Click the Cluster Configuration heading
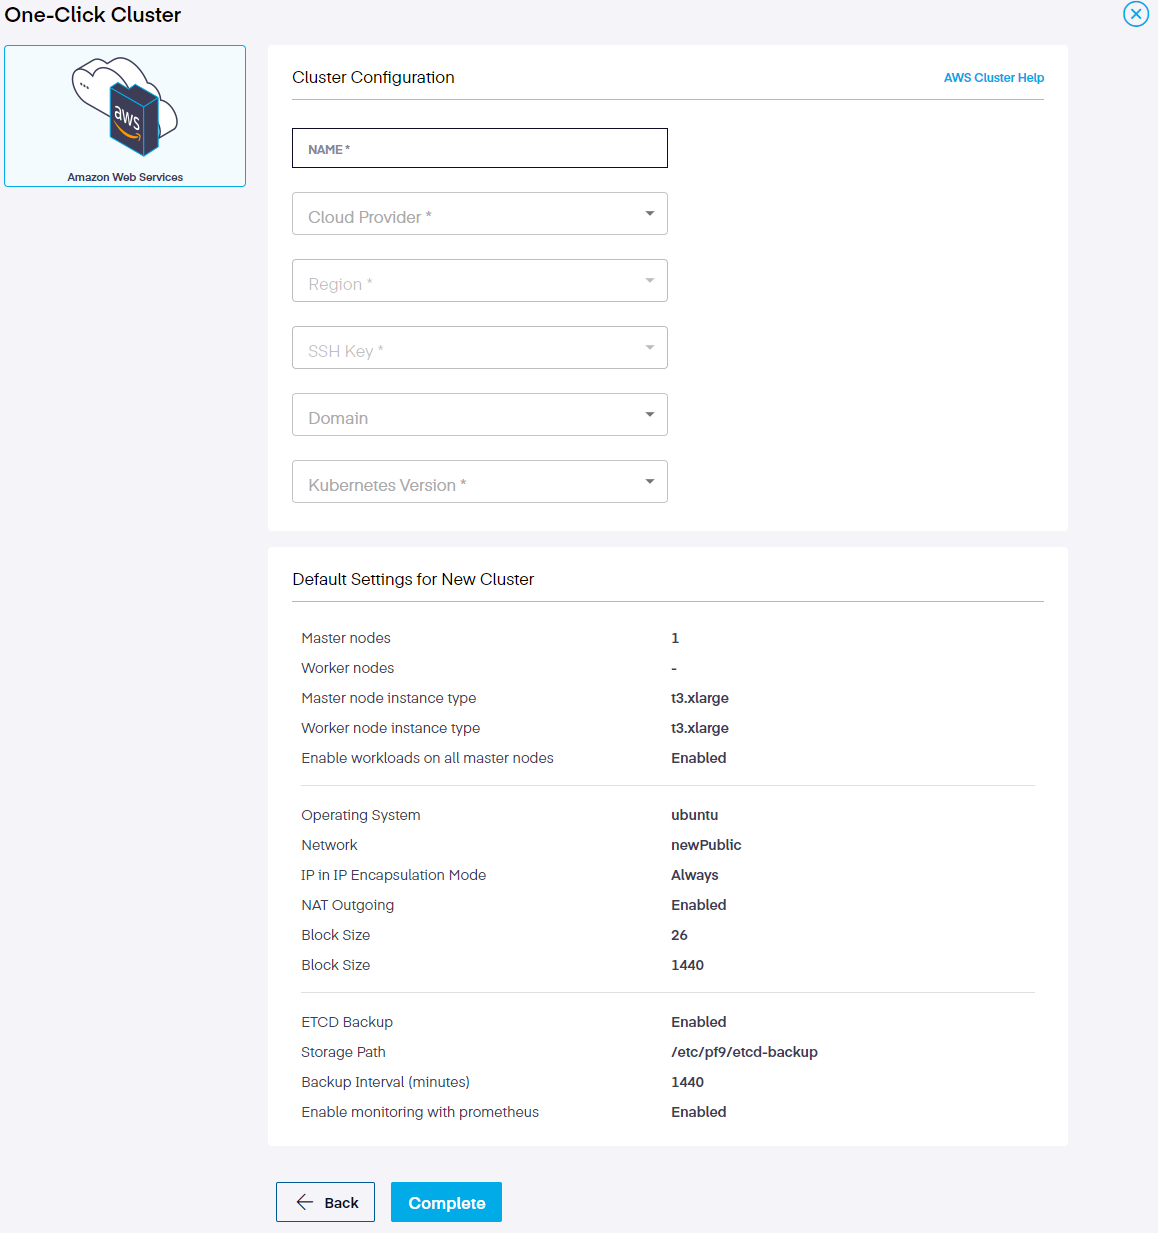Screen dimensions: 1158x1233 click(373, 78)
